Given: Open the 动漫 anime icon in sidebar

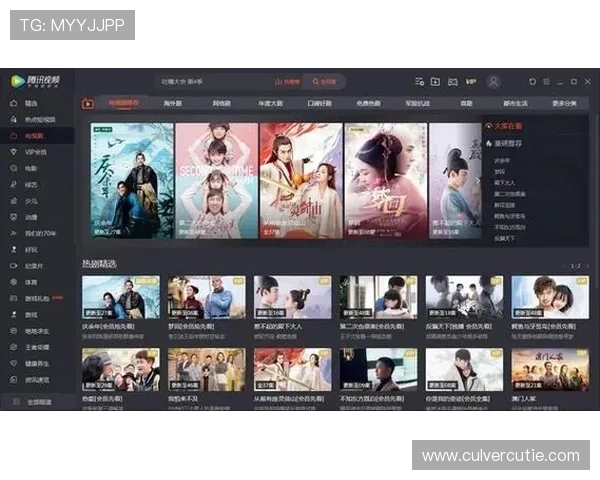Looking at the screenshot, I should (13, 217).
